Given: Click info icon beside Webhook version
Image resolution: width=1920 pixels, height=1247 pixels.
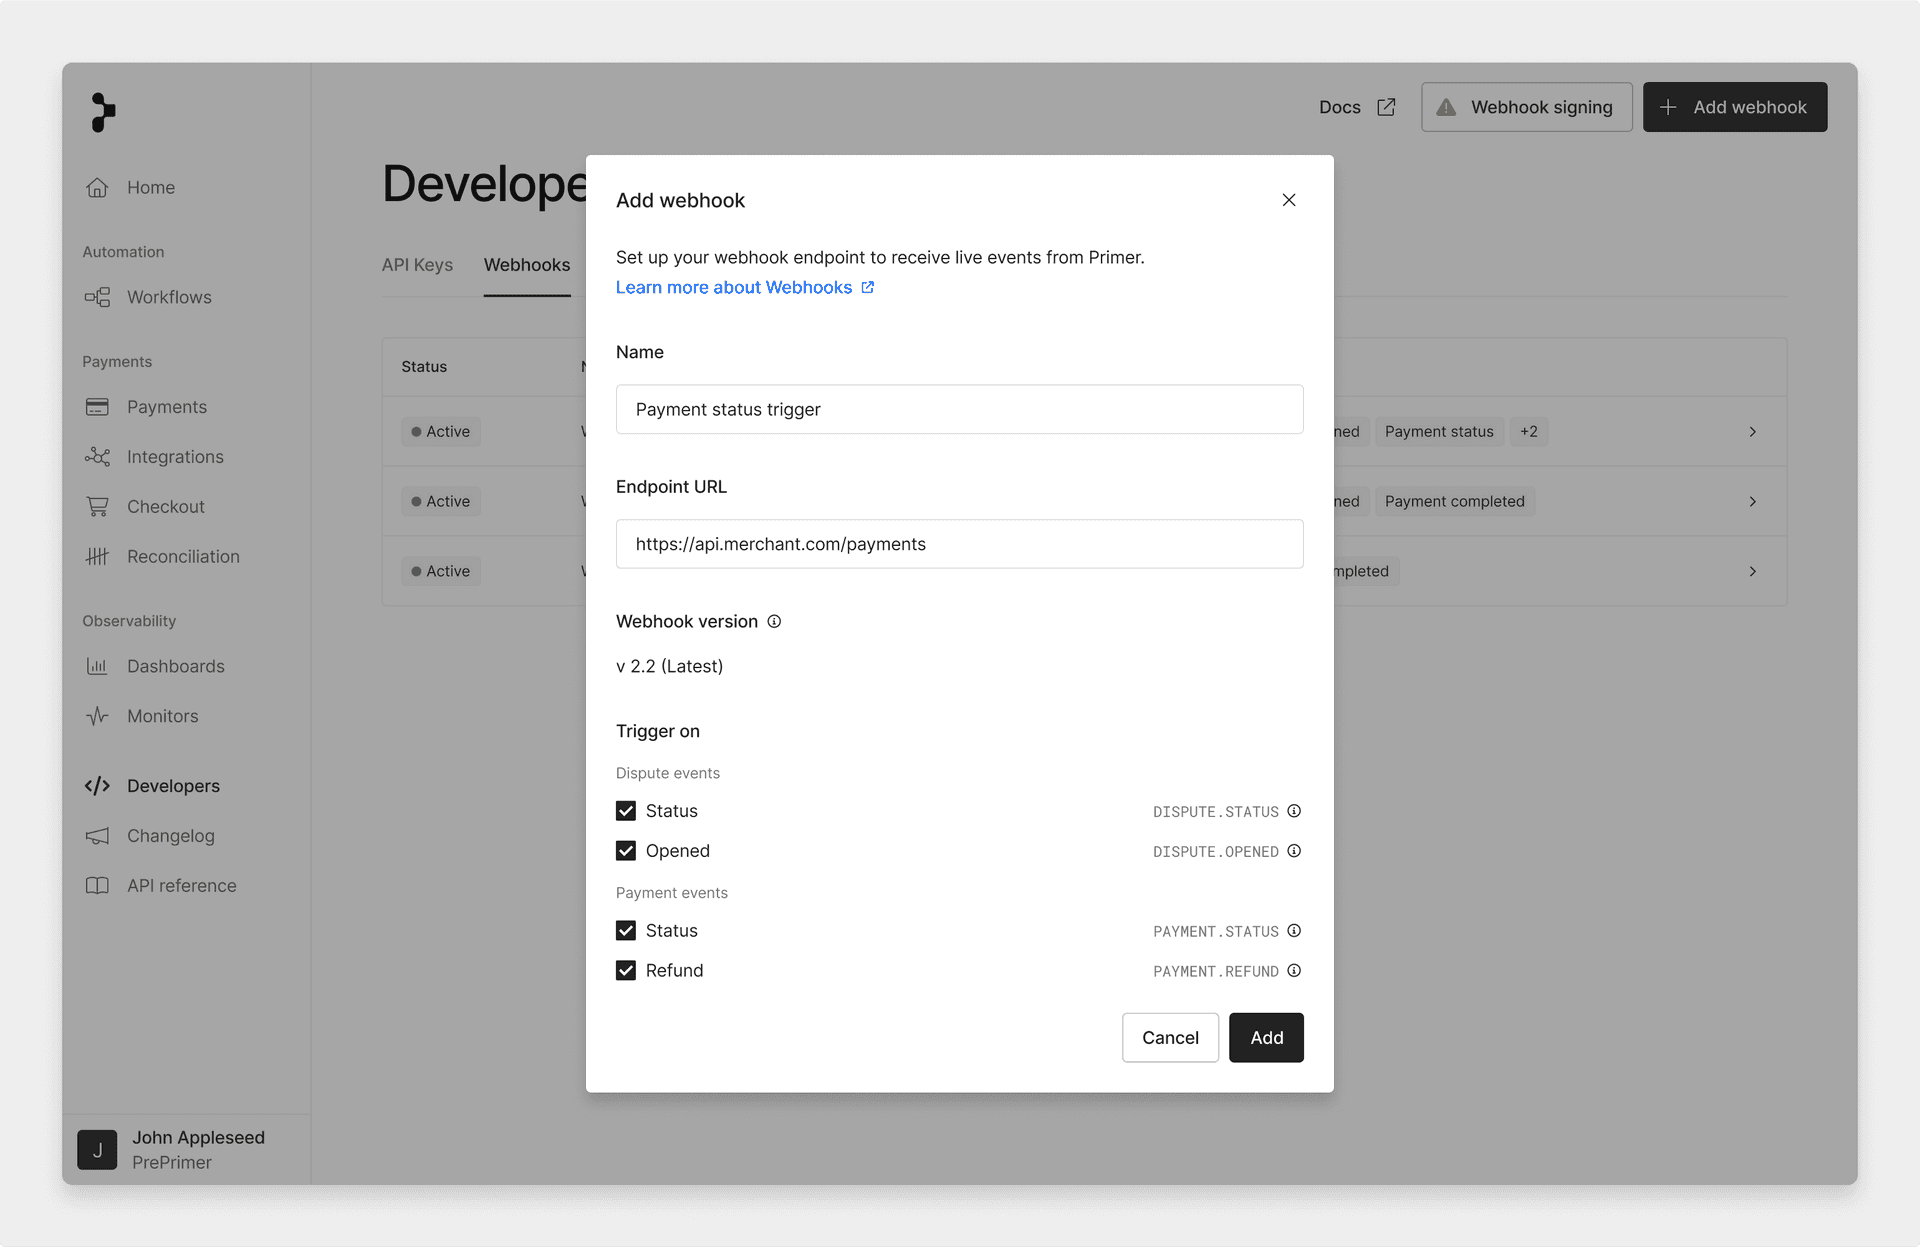Looking at the screenshot, I should (774, 621).
